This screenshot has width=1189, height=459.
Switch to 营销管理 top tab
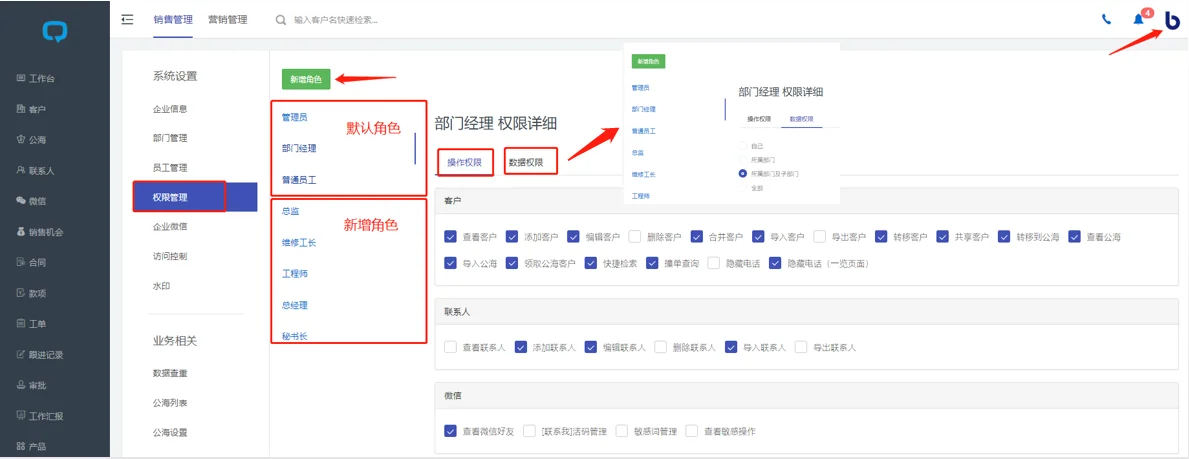(x=227, y=20)
